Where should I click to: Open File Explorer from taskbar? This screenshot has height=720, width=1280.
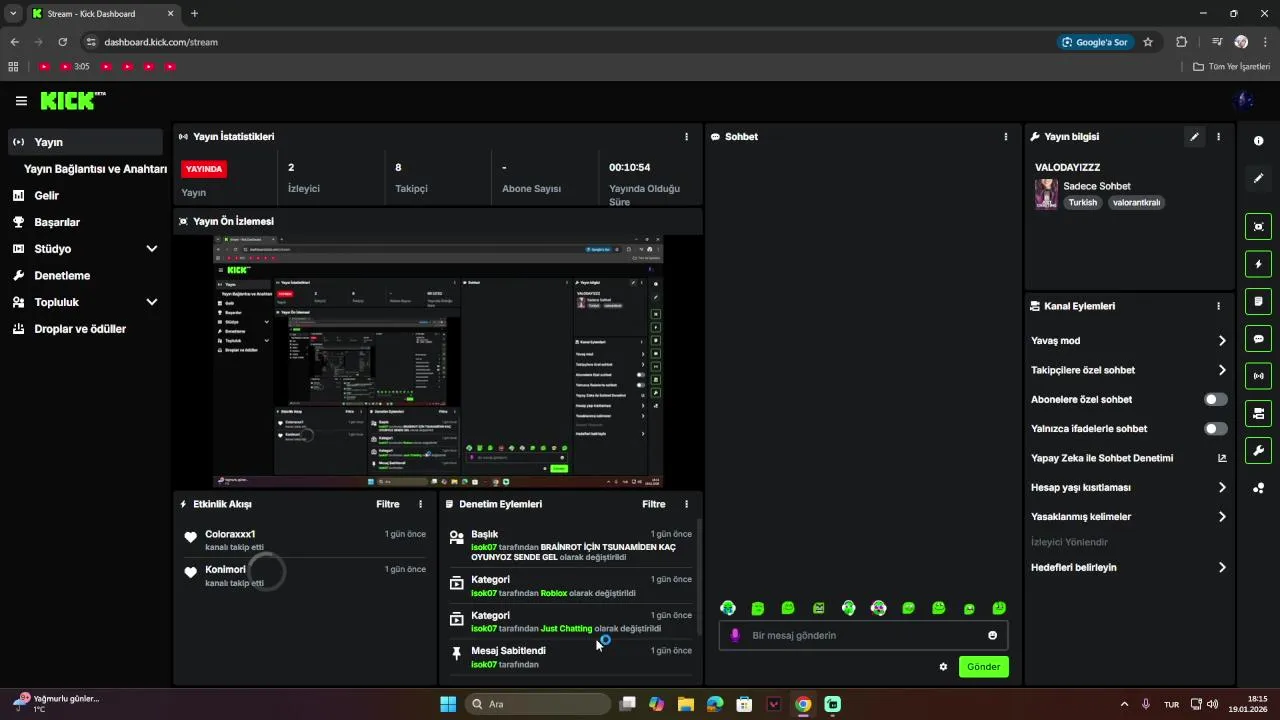(x=686, y=704)
